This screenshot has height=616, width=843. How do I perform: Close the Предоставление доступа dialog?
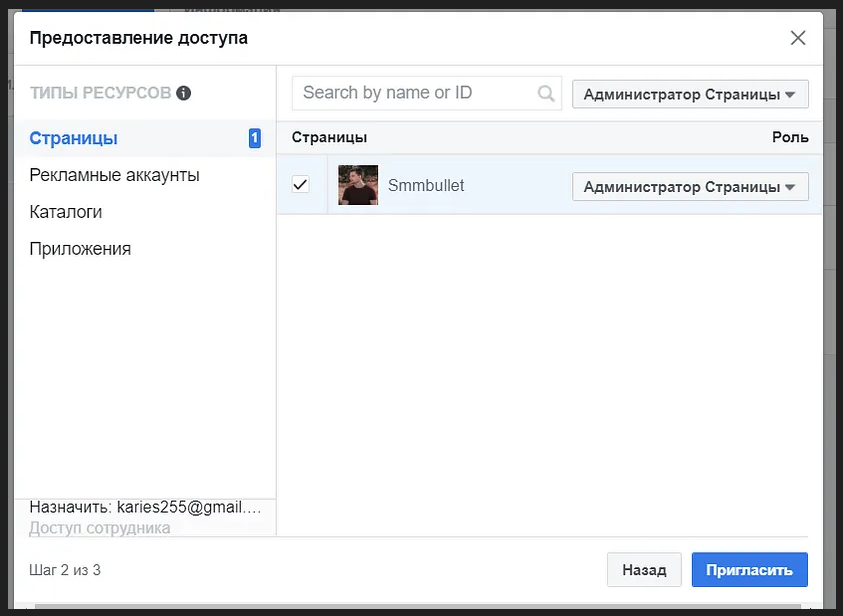pyautogui.click(x=797, y=38)
